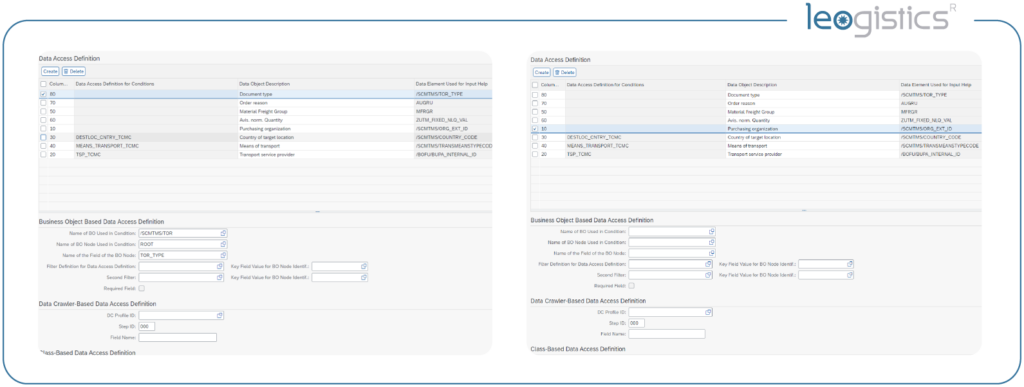1024x387 pixels.
Task: Right panel: click the Step ID field showing 000
Action: click(636, 323)
